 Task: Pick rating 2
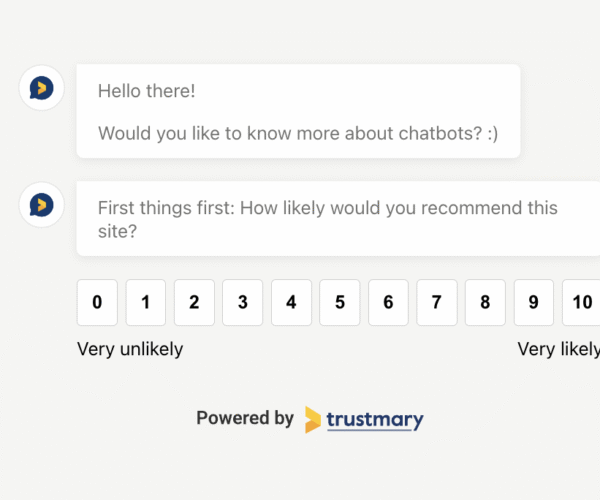point(194,302)
